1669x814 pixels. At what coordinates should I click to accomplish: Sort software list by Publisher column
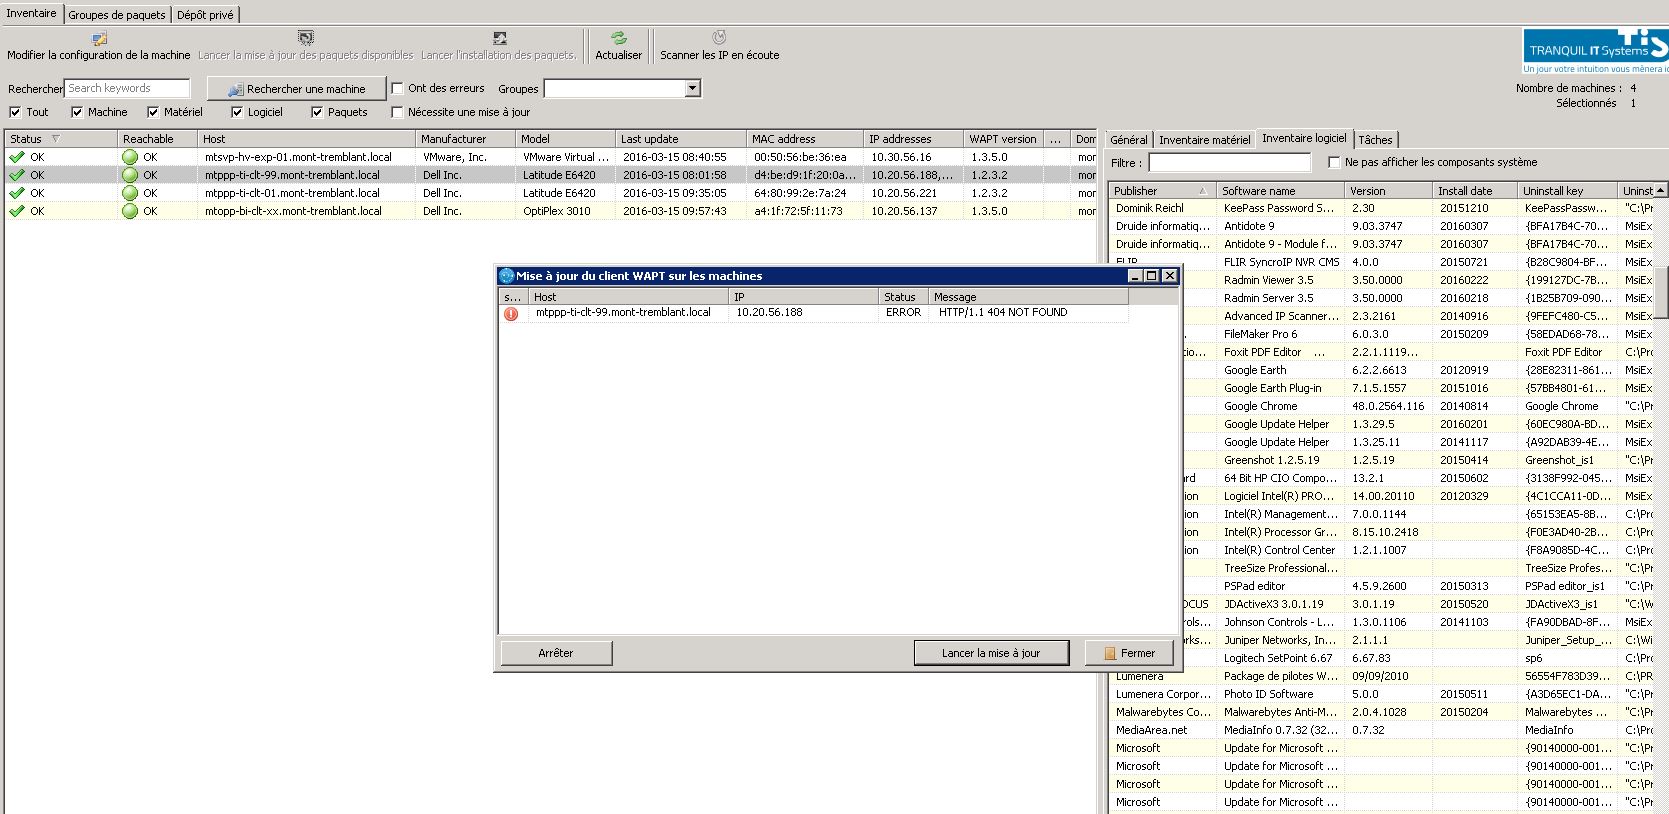[x=1162, y=190]
